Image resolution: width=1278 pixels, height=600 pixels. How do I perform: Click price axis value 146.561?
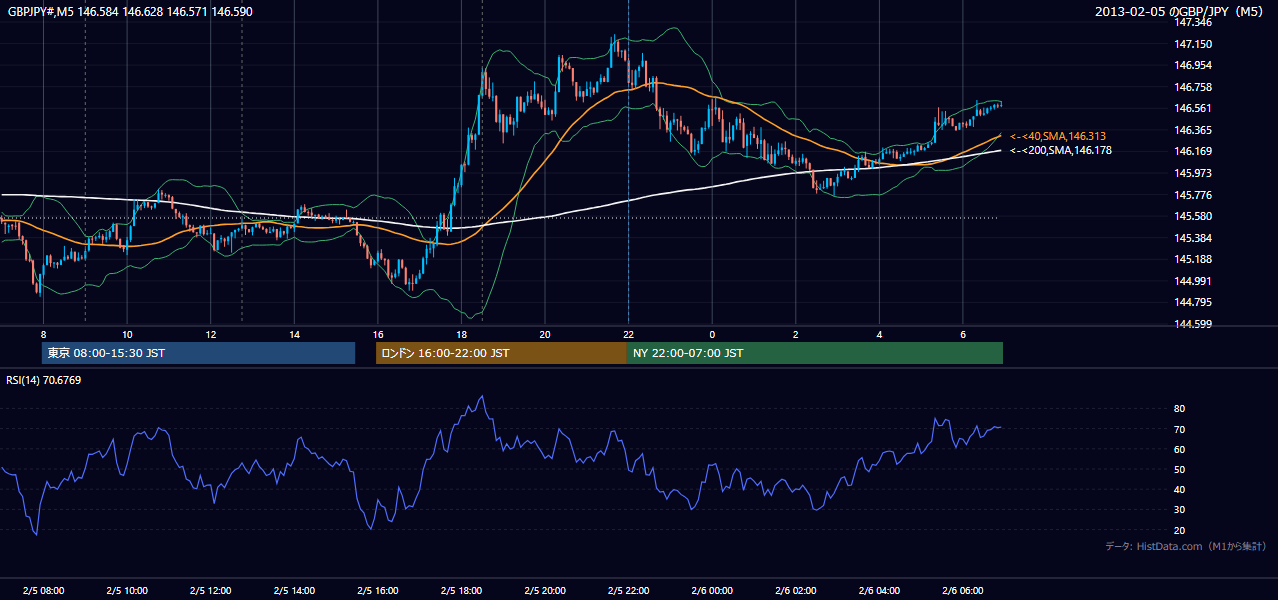[1194, 108]
